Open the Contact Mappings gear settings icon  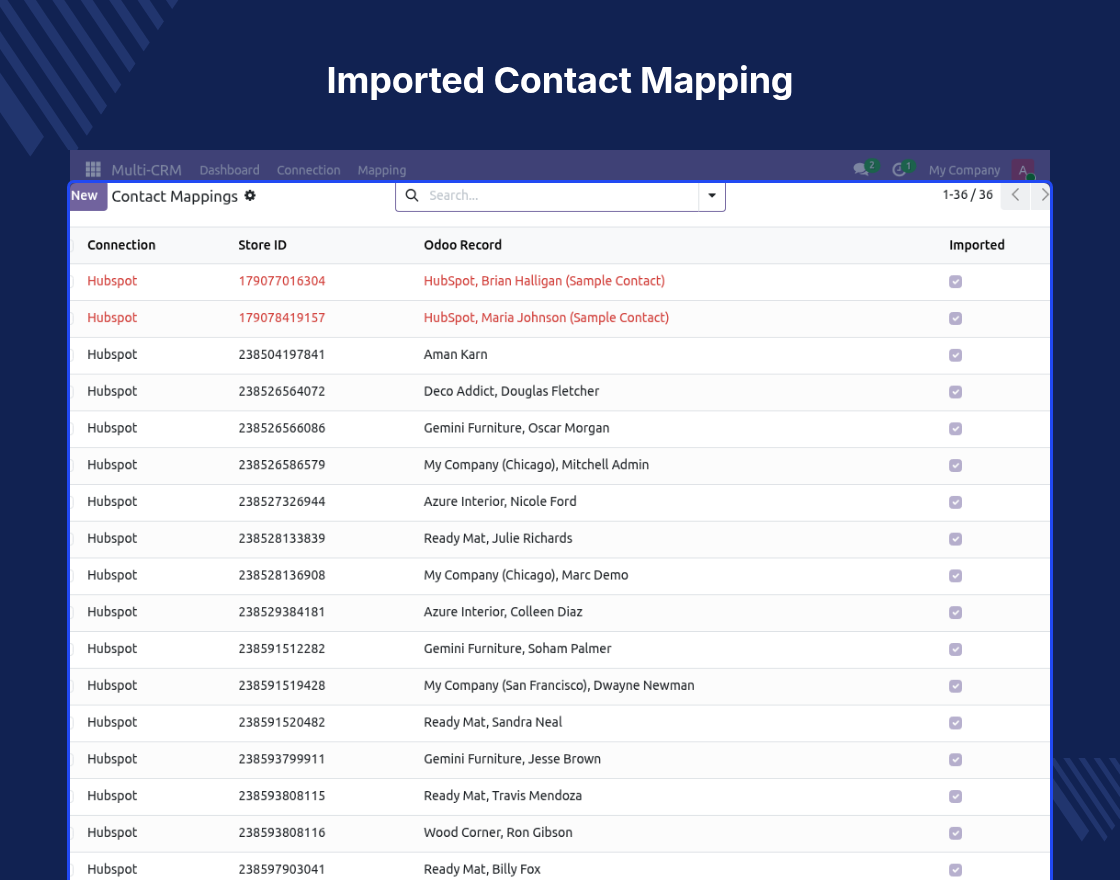pos(250,196)
